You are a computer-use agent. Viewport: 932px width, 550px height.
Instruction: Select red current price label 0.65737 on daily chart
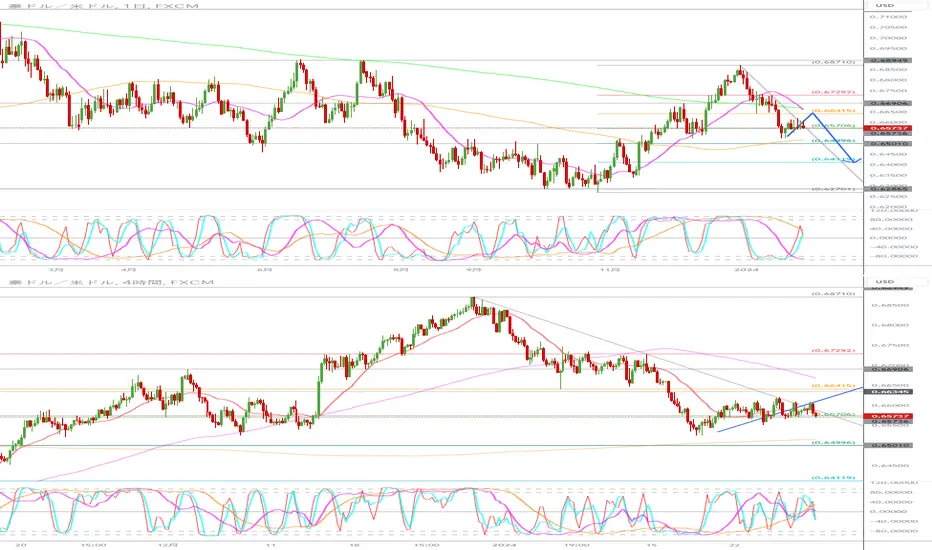pyautogui.click(x=888, y=128)
